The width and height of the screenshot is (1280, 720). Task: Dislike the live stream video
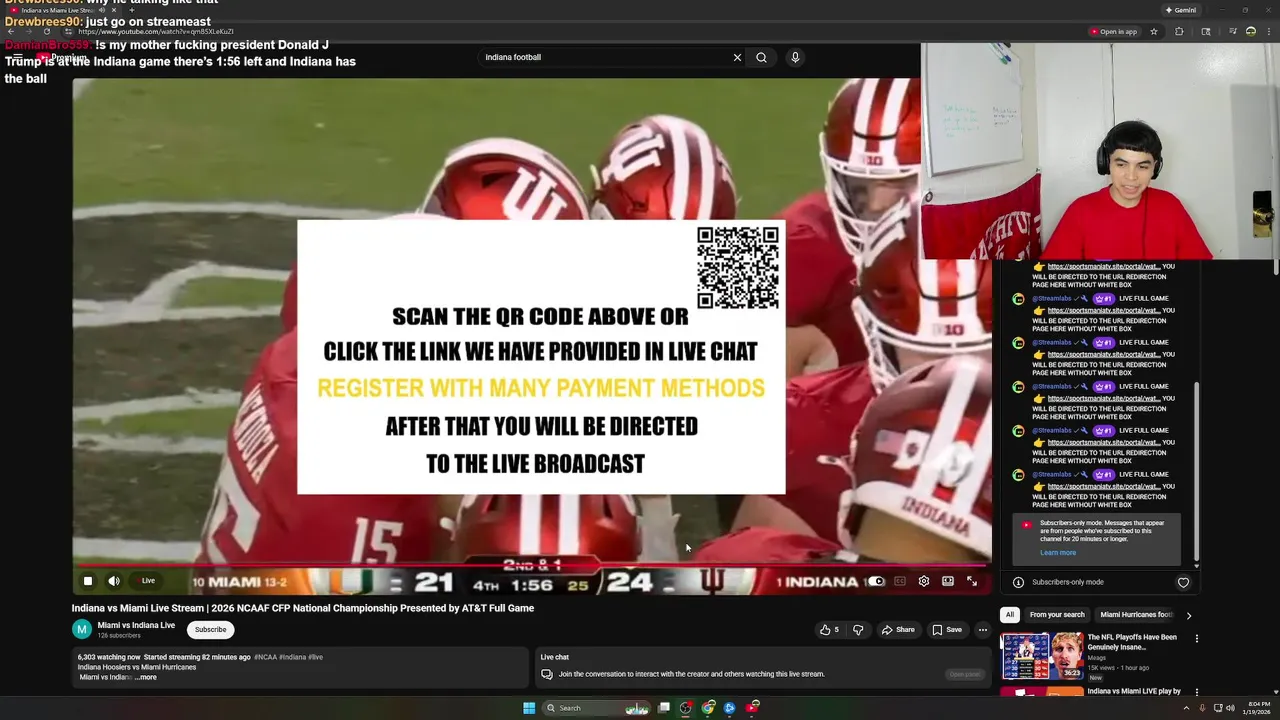click(858, 630)
